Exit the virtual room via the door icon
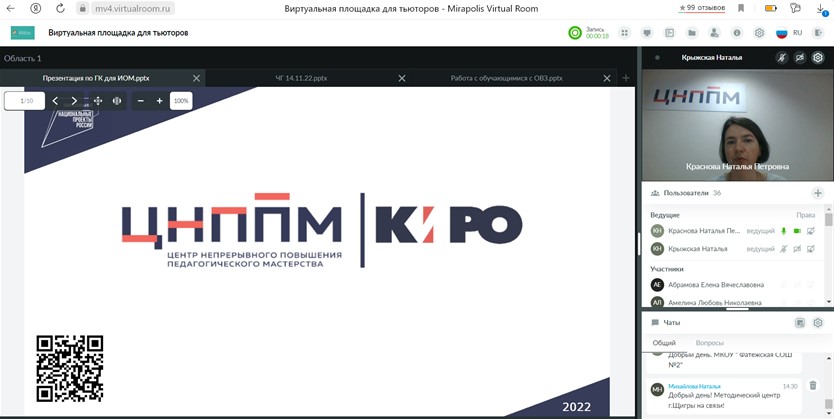 818,33
